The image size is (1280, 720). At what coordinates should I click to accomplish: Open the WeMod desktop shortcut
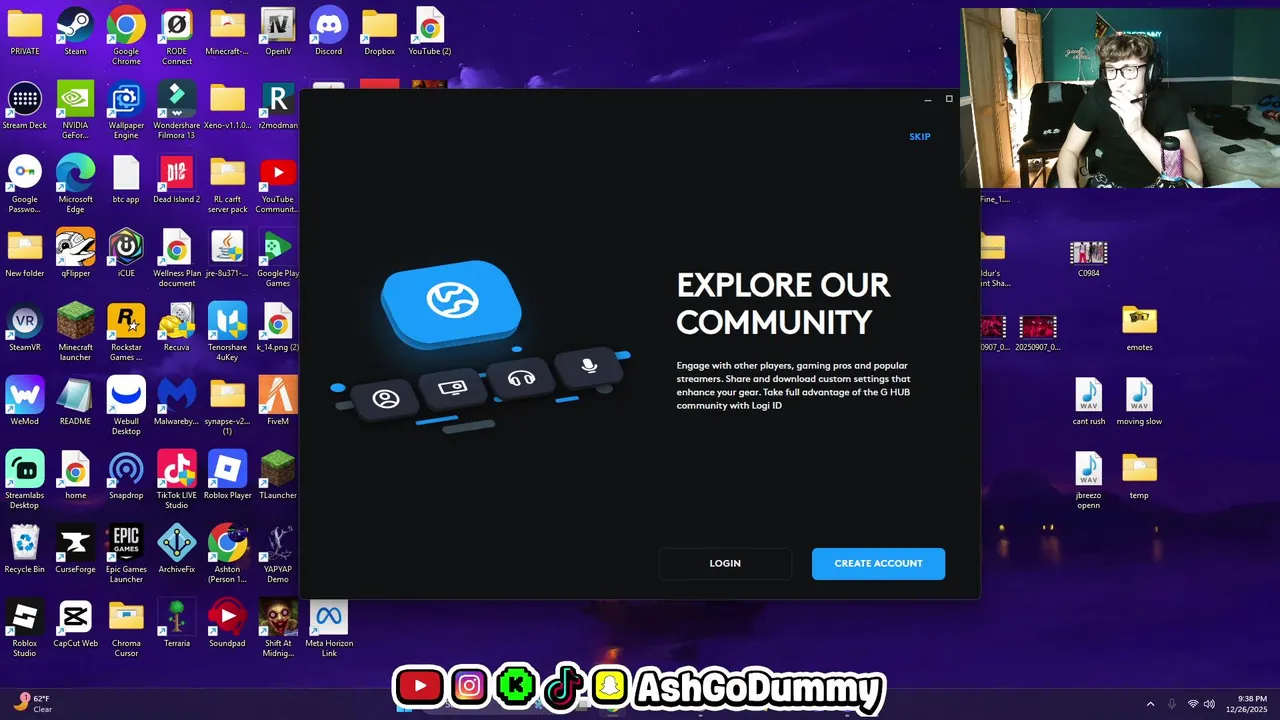click(x=25, y=401)
